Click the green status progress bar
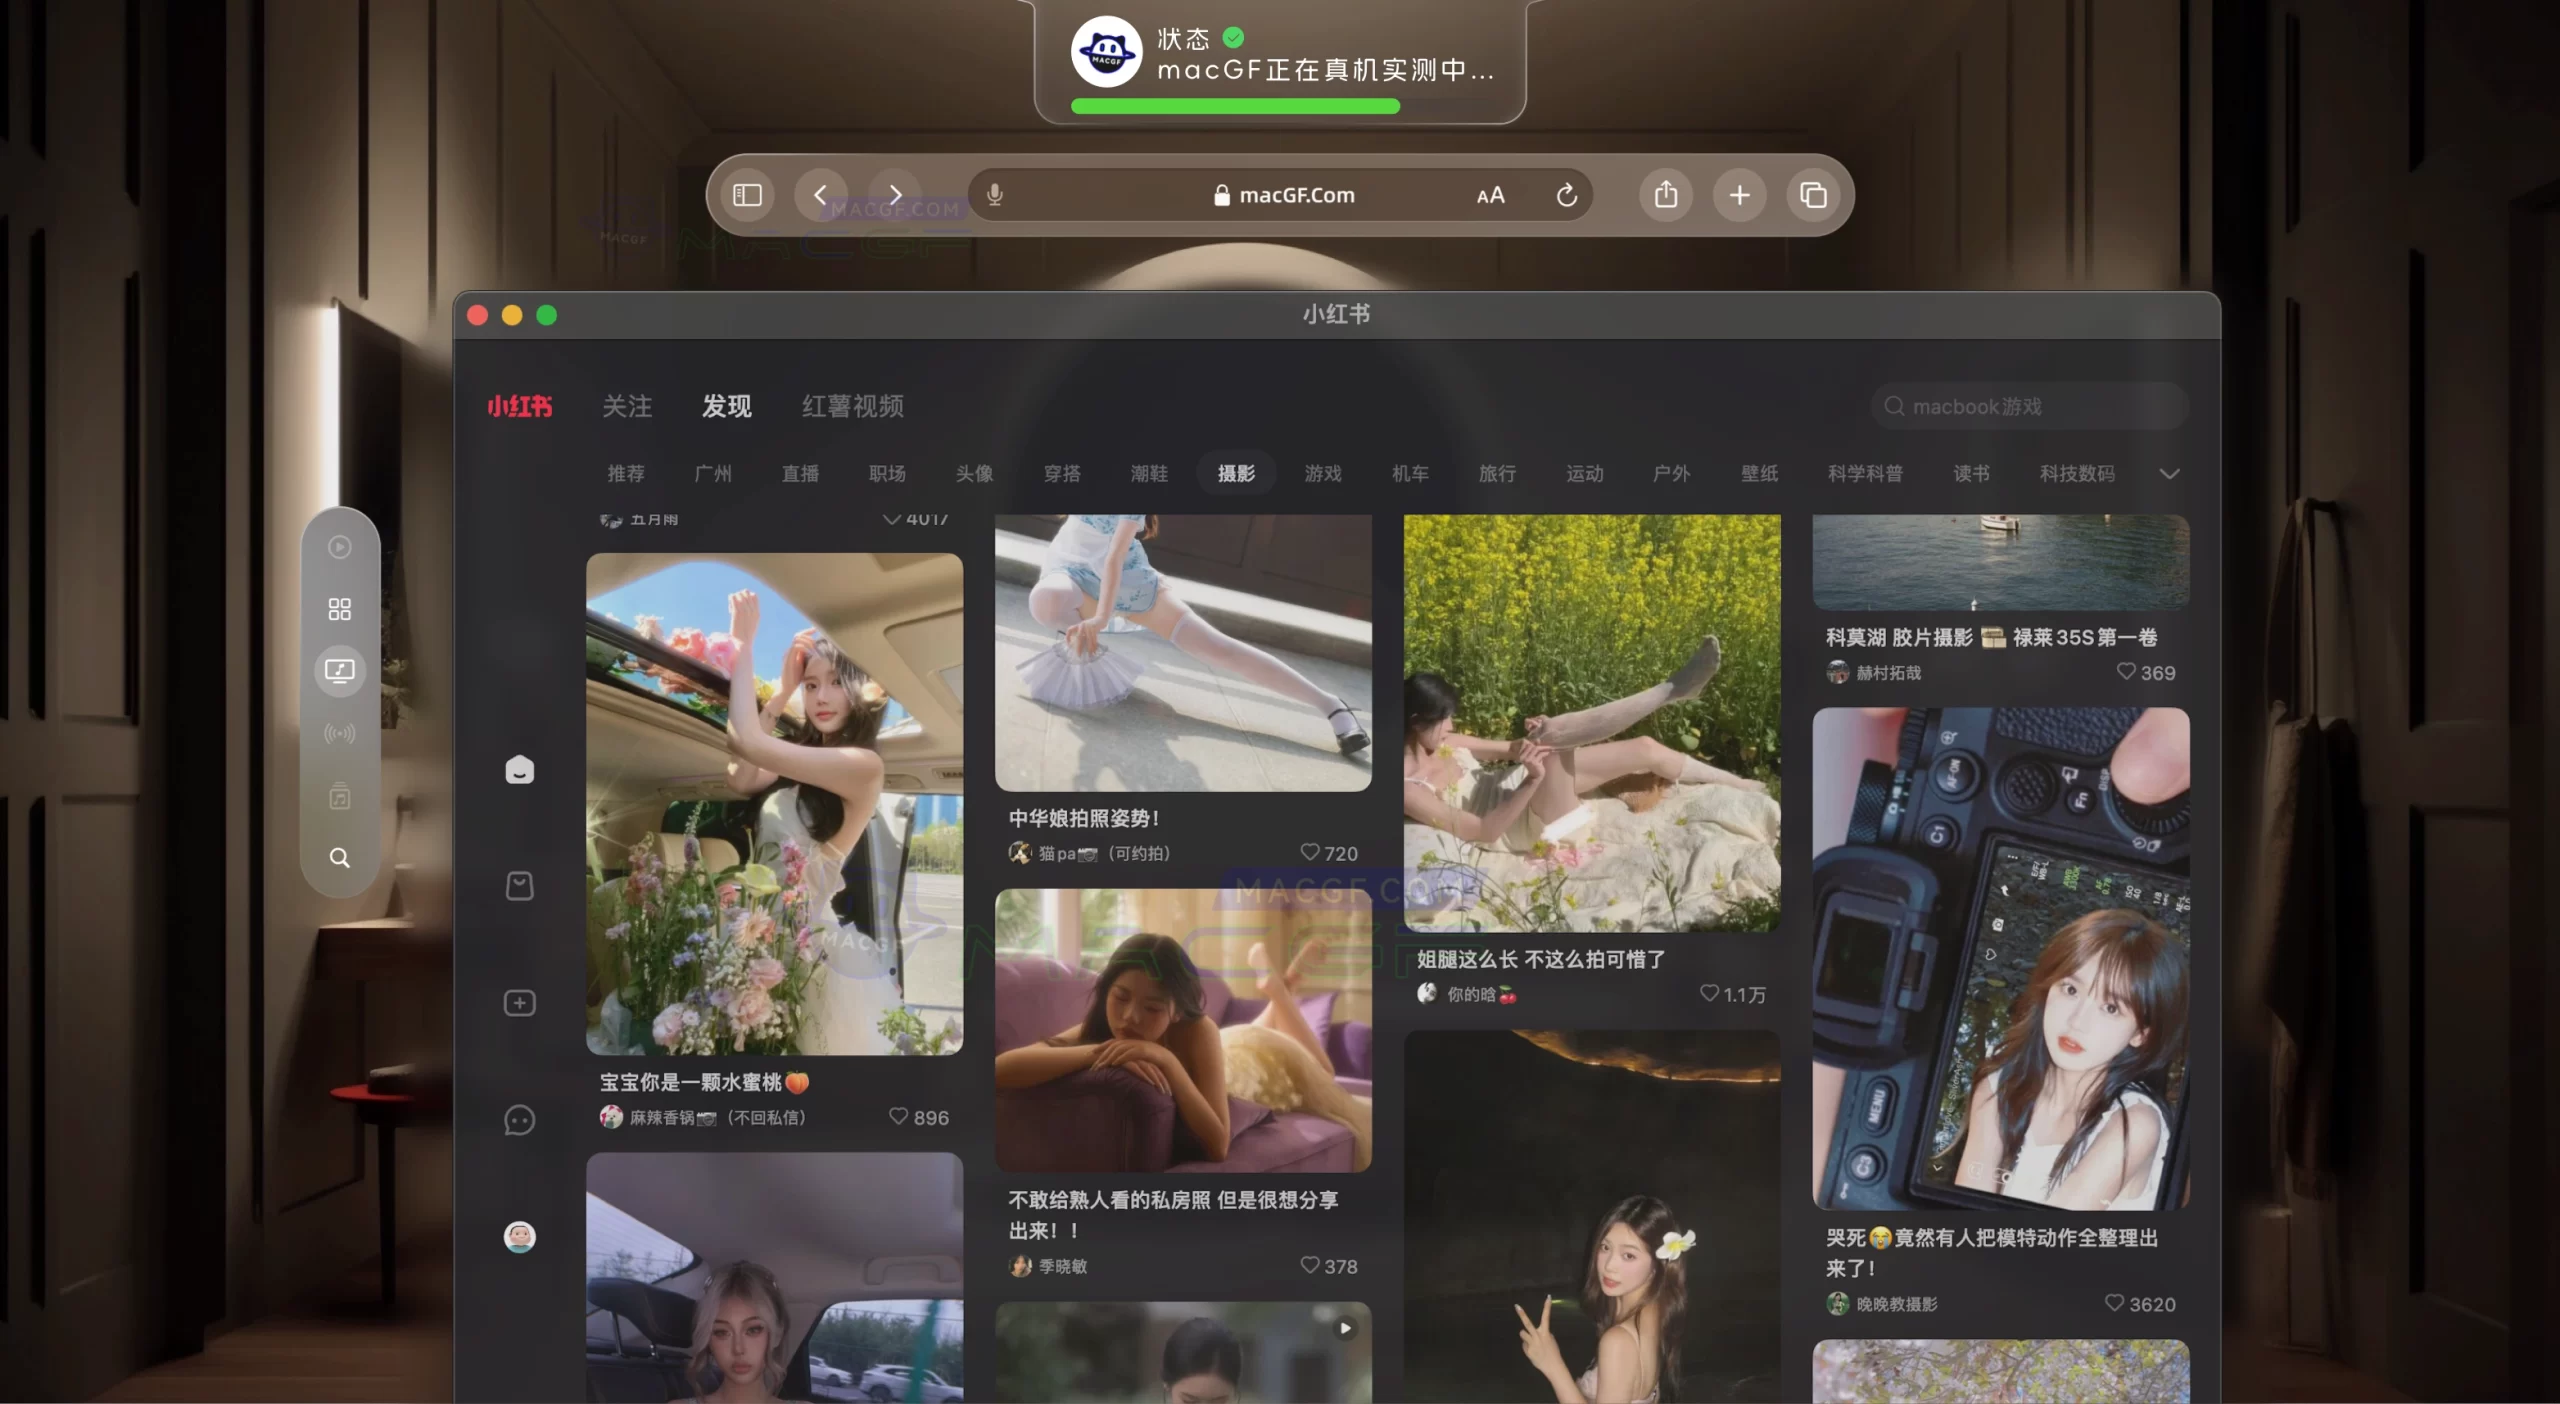The height and width of the screenshot is (1404, 2560). pos(1235,107)
